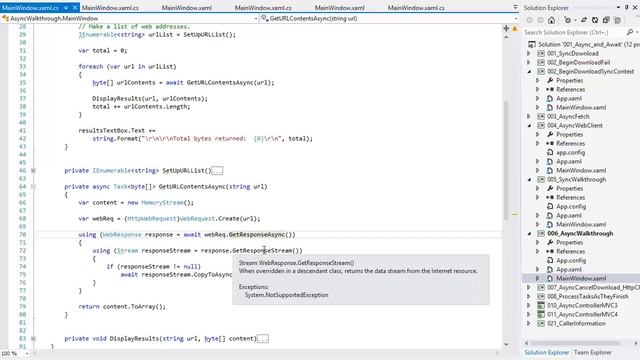Click App.xaml icon under 002_BeginDownloadSyncContext
The width and height of the screenshot is (640, 360).
(550, 98)
